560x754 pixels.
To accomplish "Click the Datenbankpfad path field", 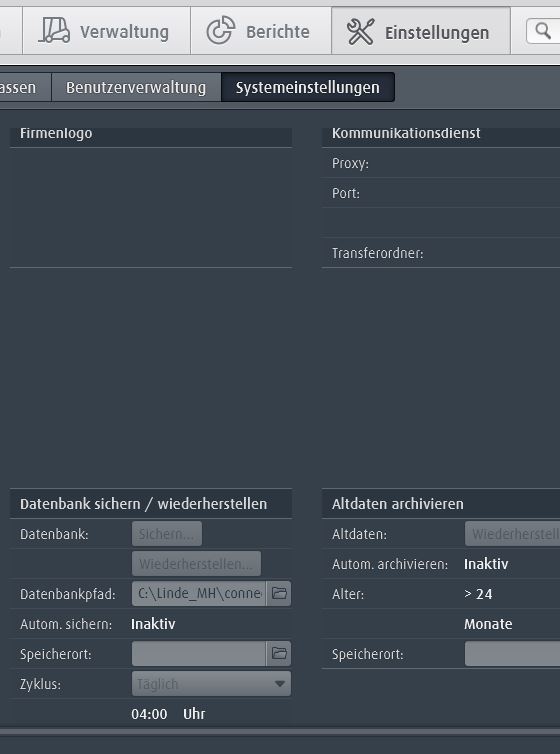I will 199,593.
